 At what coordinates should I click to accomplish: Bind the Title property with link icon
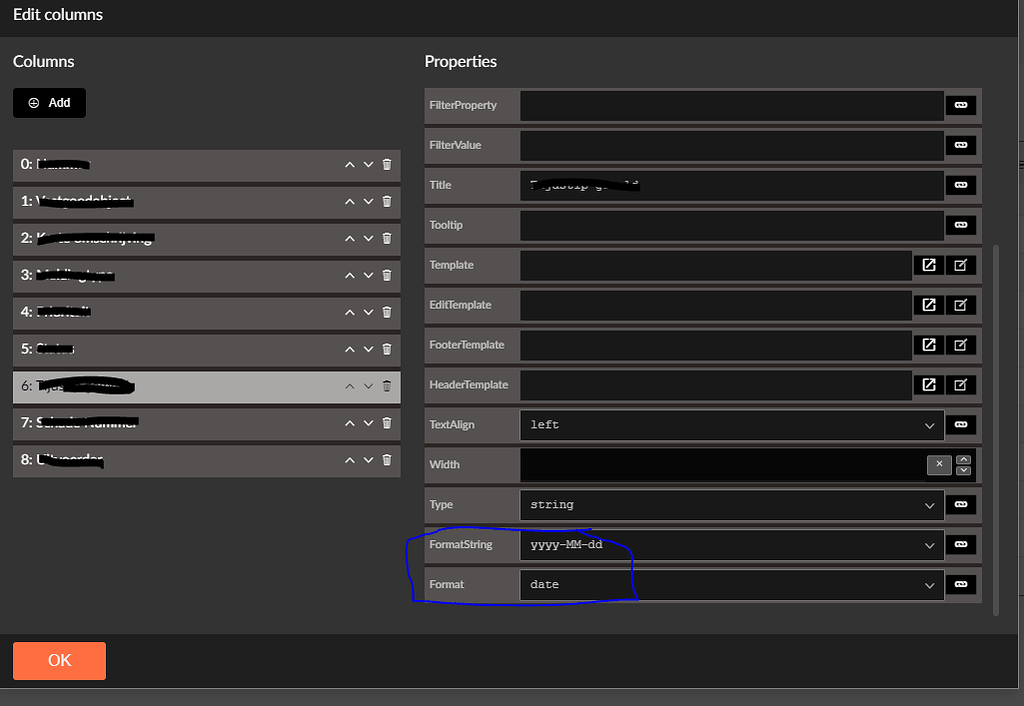tap(961, 185)
